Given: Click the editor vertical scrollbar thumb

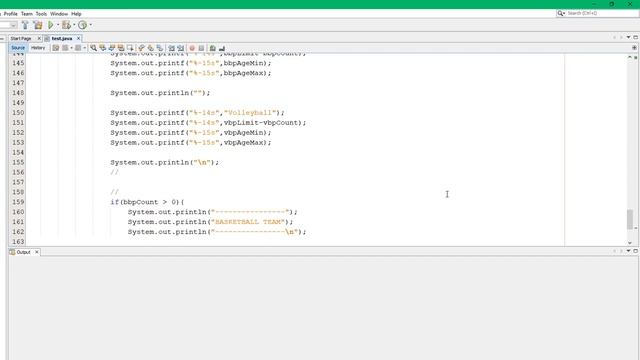Looking at the screenshot, I should point(630,219).
